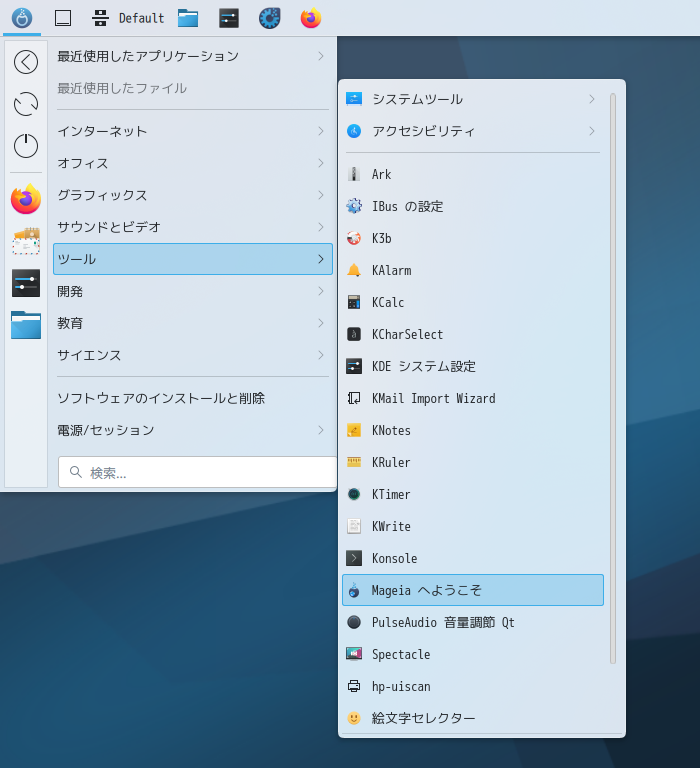Open the Dolphin file manager in top panel
This screenshot has width=700, height=768.
coord(188,18)
